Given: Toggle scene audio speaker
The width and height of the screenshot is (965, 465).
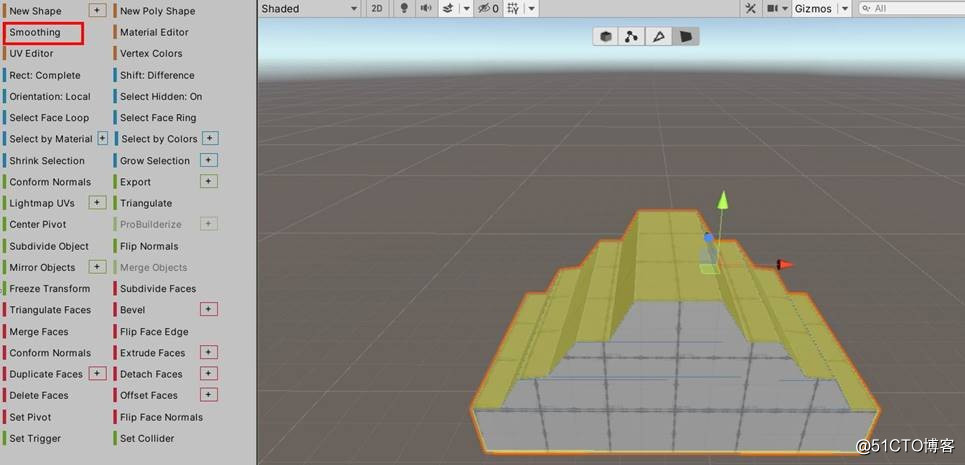Looking at the screenshot, I should pyautogui.click(x=425, y=9).
